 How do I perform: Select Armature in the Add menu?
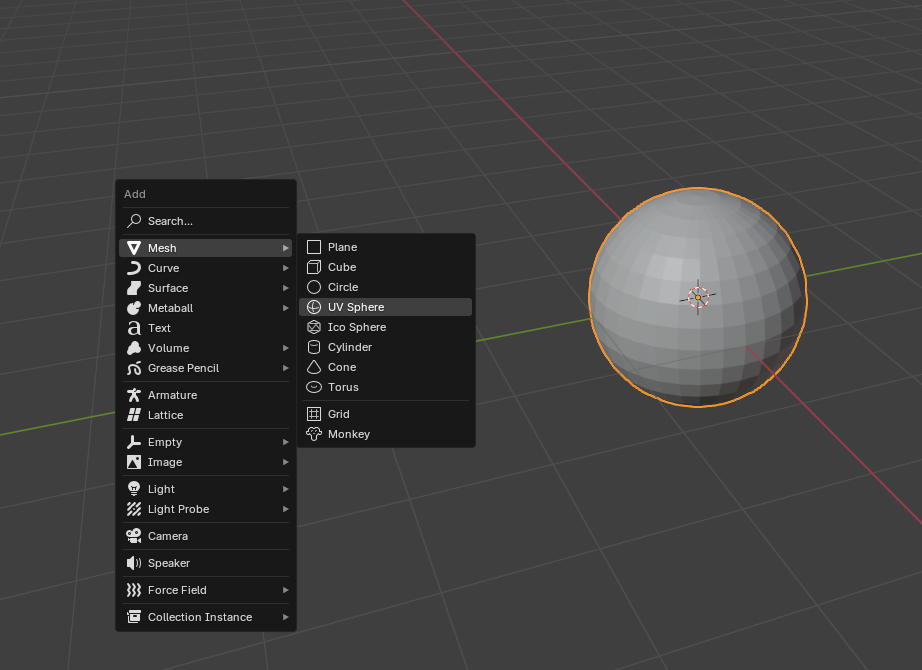click(205, 395)
